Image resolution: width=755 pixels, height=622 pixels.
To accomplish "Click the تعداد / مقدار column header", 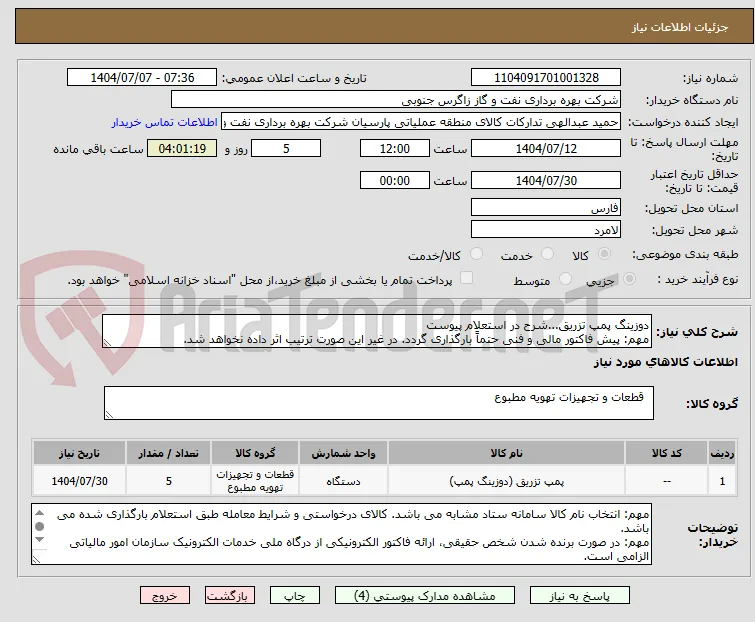I will tap(169, 453).
